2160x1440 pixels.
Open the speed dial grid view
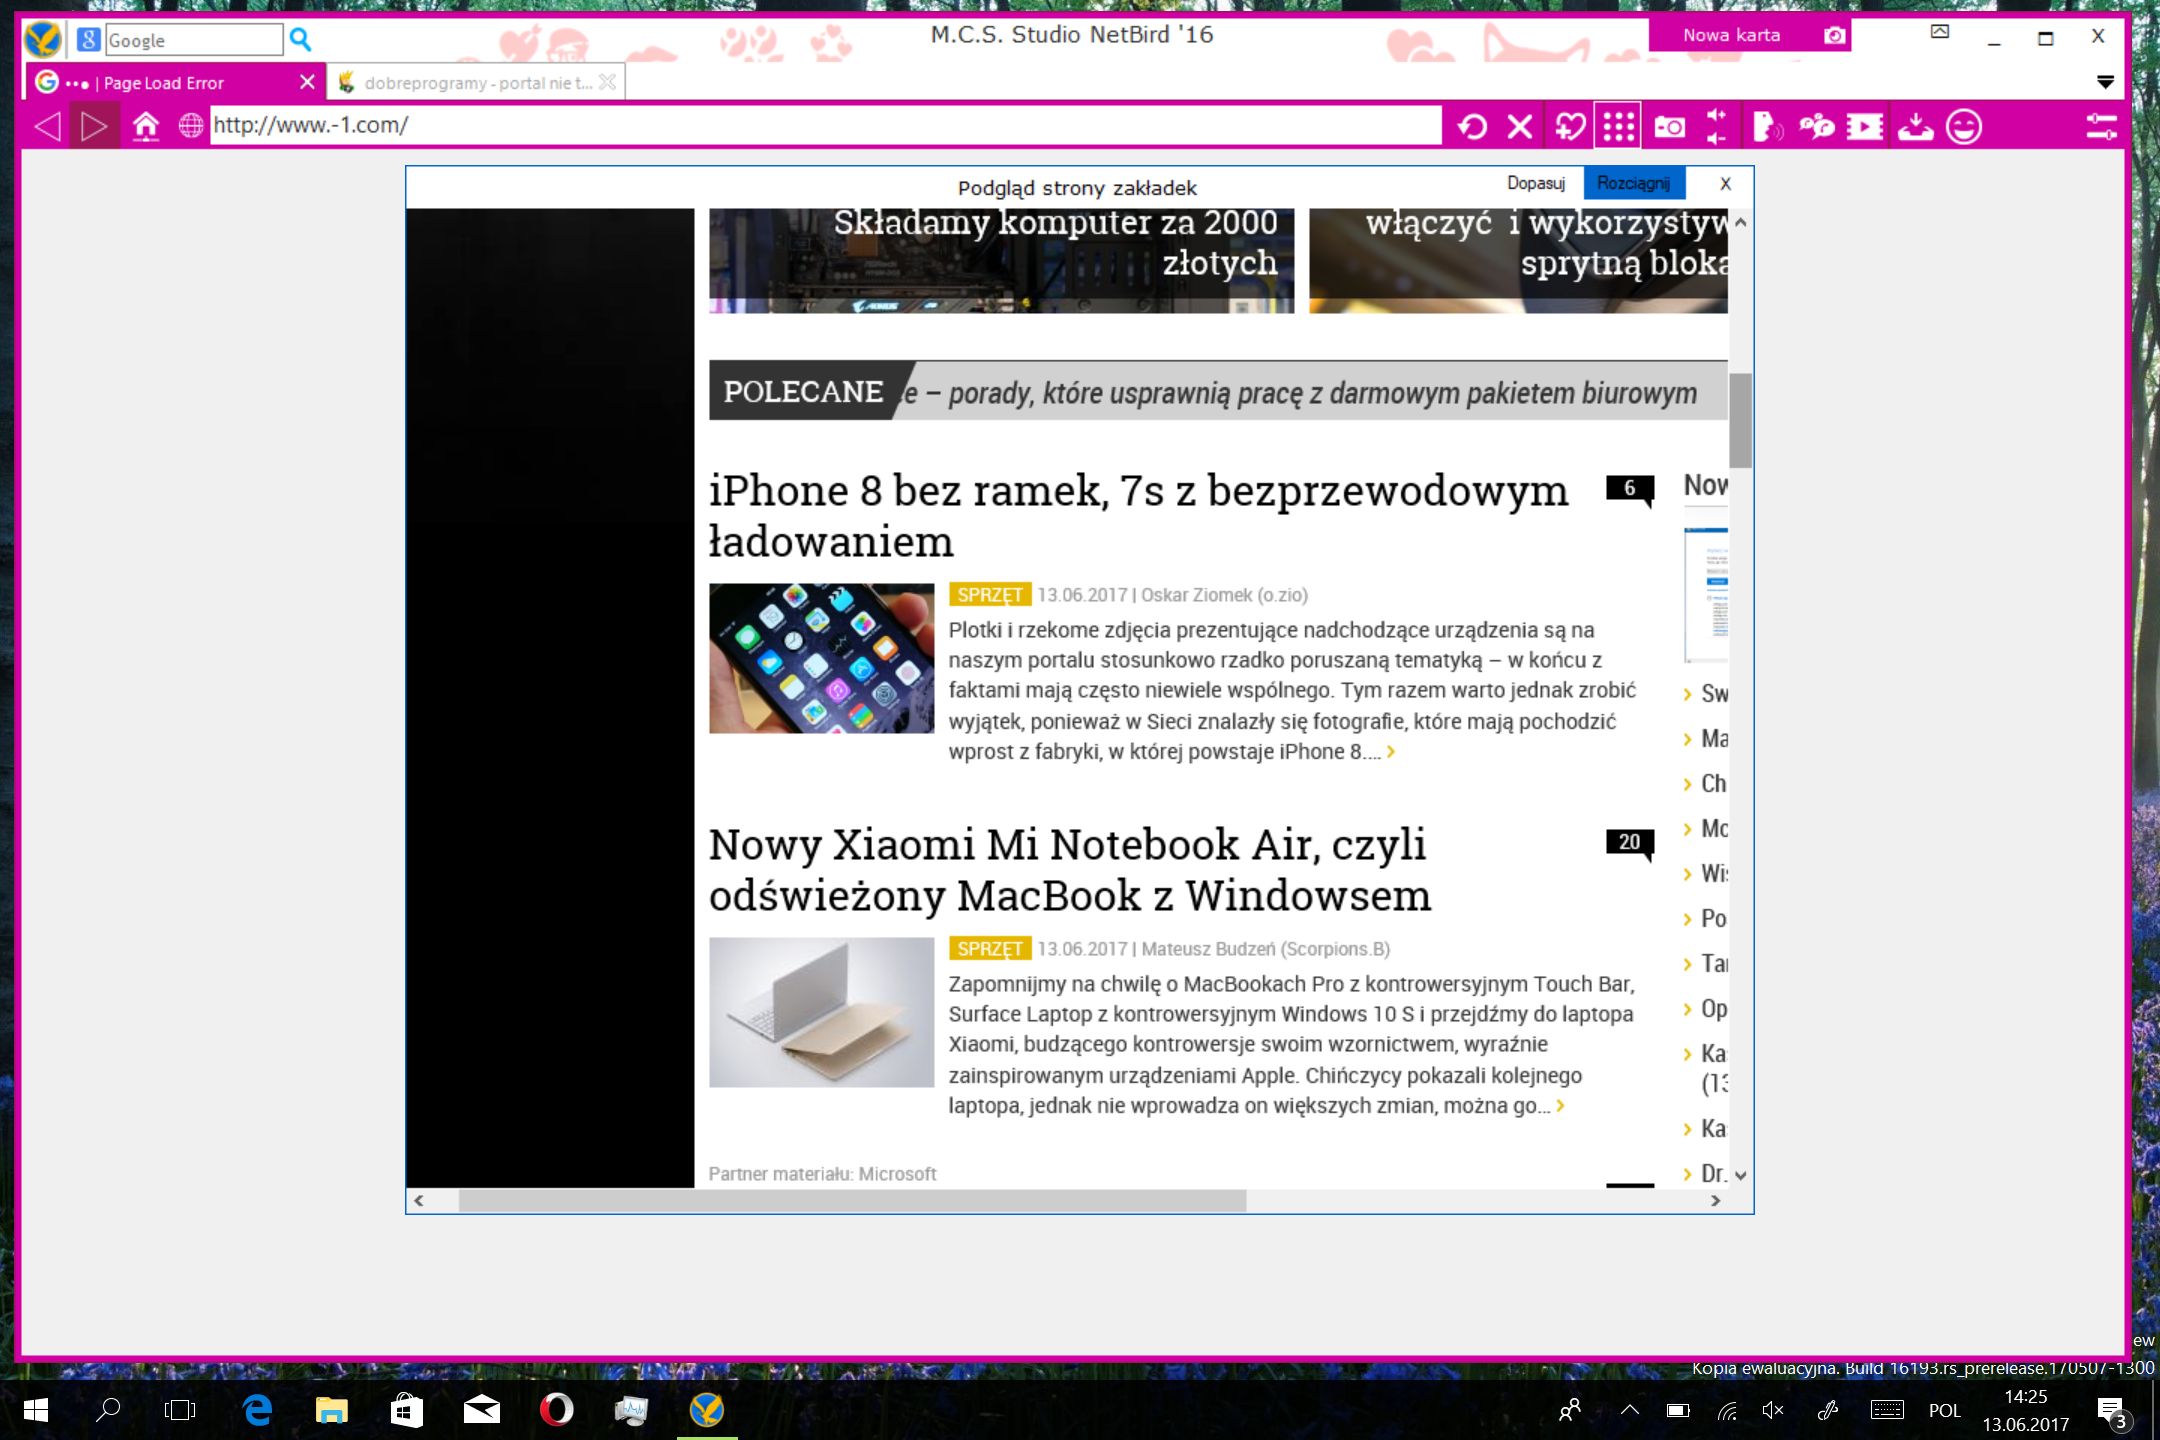(1617, 125)
